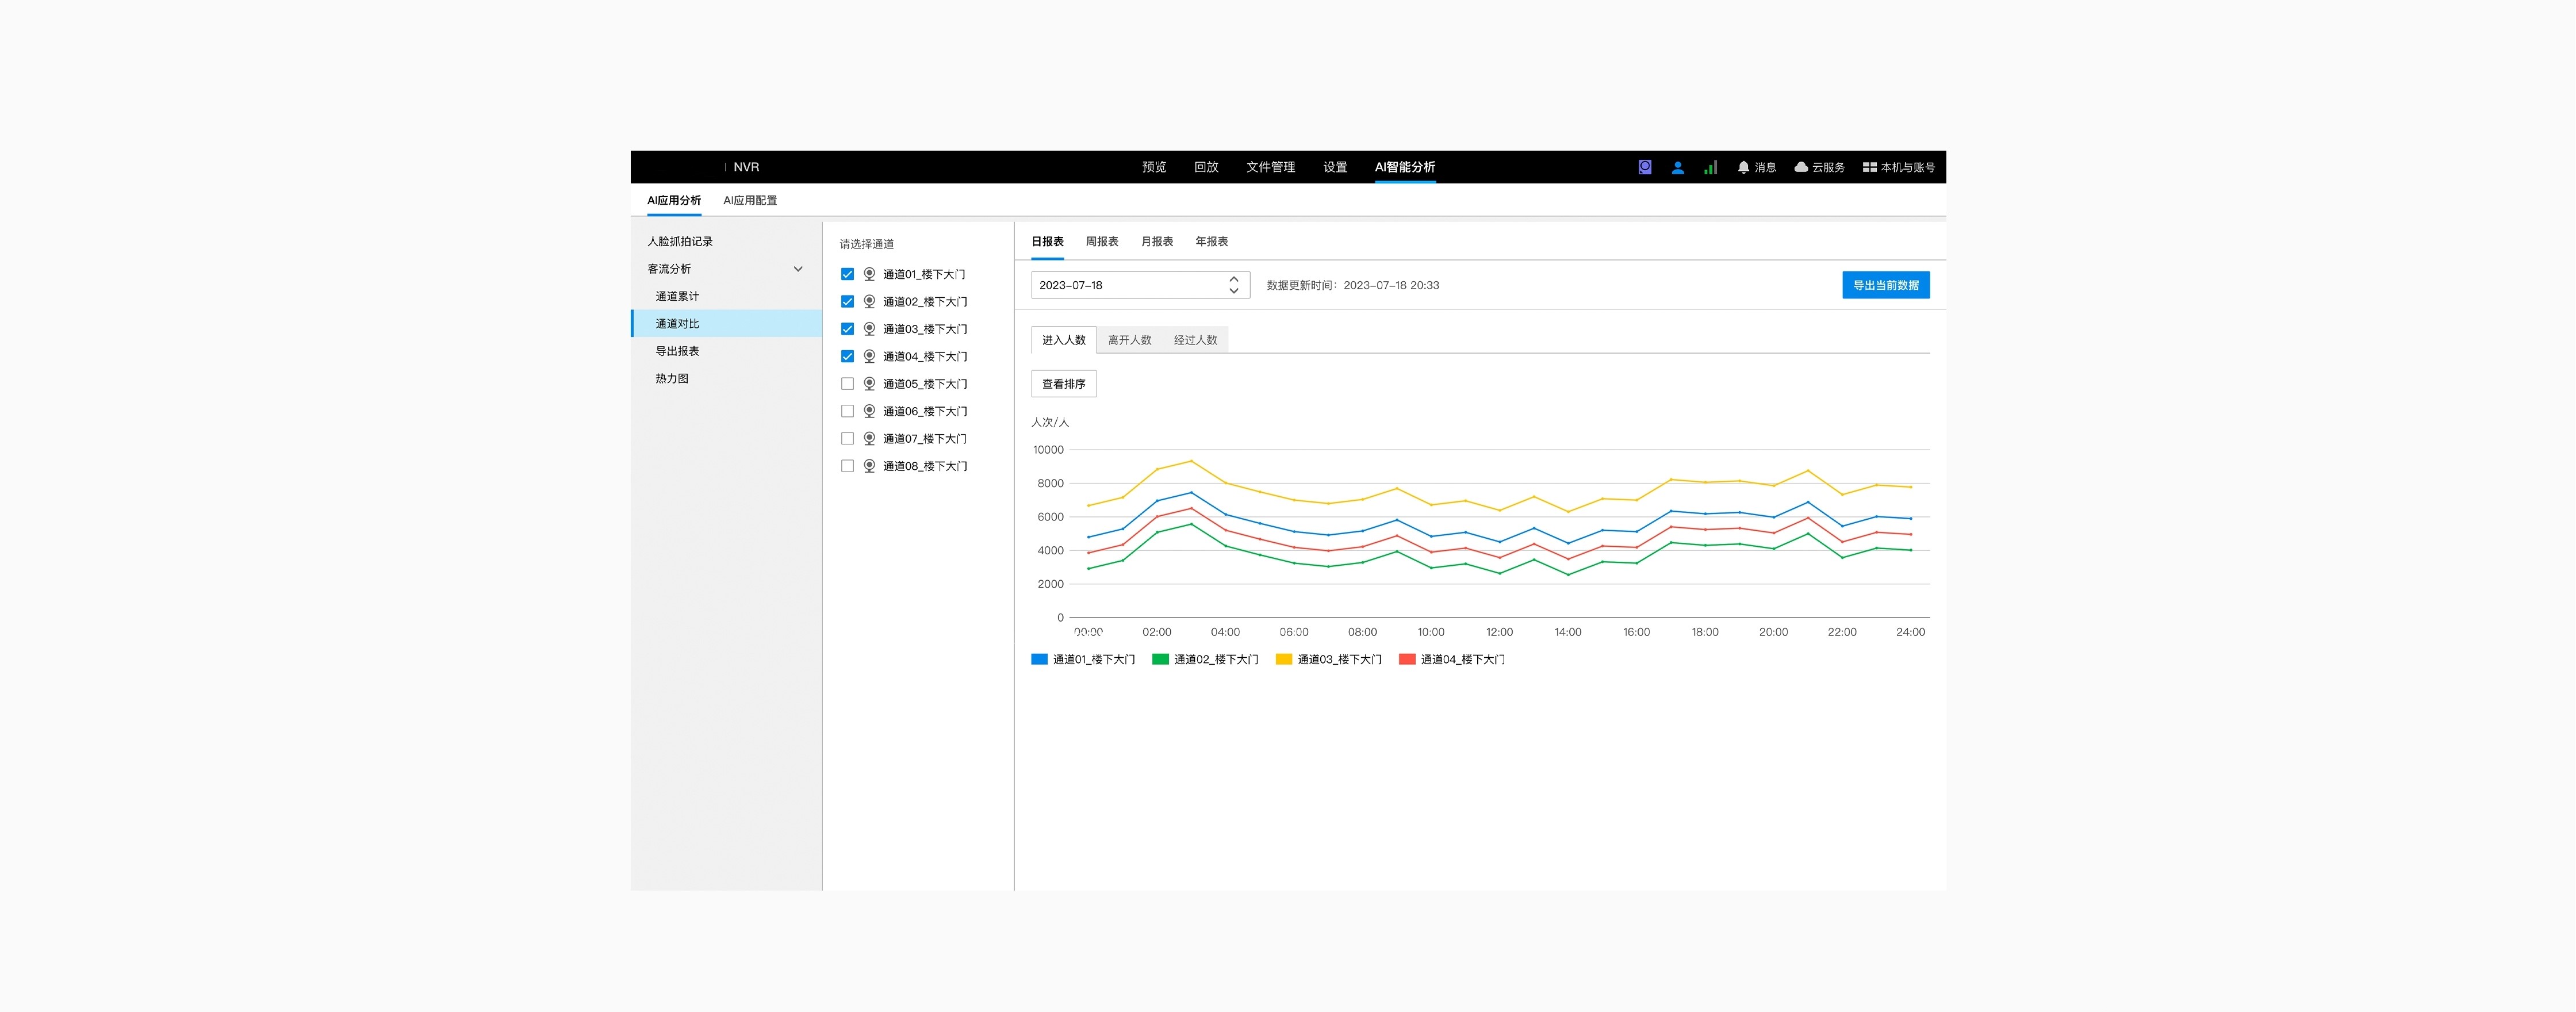Enable 通道05_楼下大门 checkbox
This screenshot has height=1012, width=2576.
(x=847, y=384)
